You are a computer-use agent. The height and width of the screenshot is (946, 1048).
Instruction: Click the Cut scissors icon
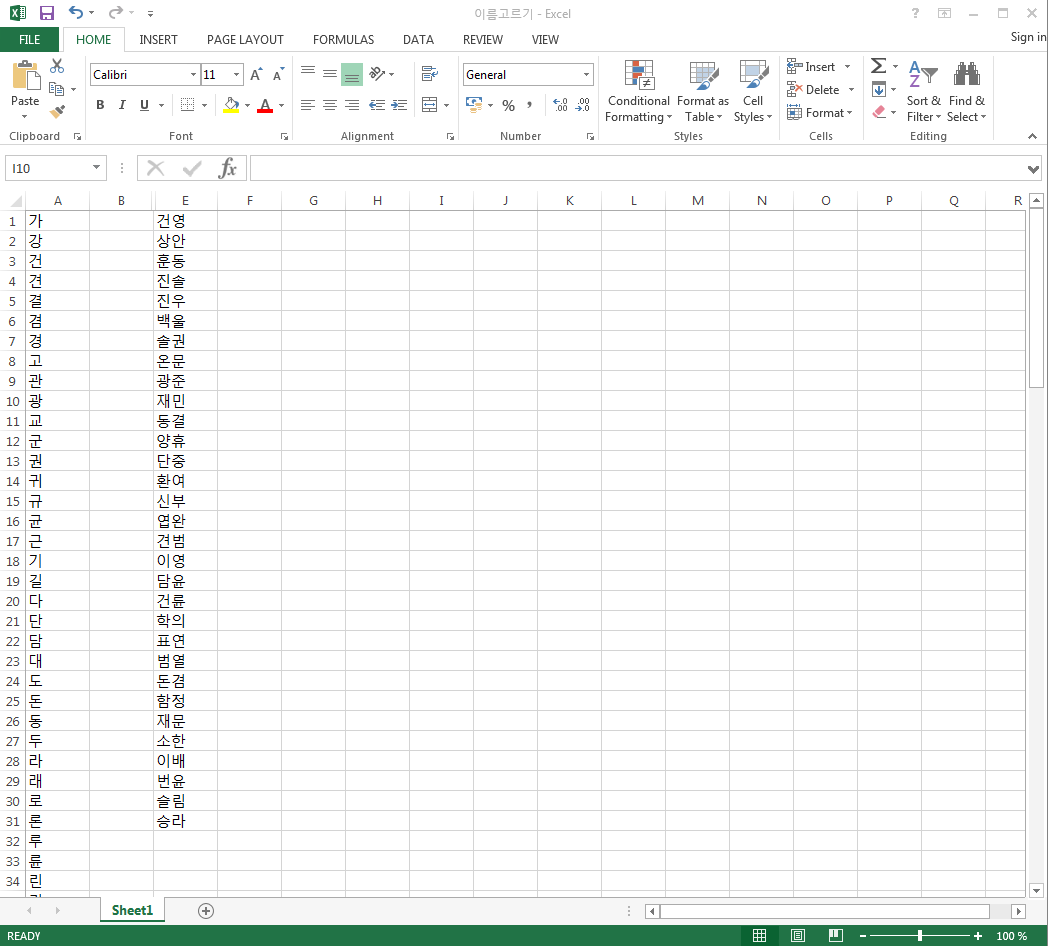click(x=57, y=66)
